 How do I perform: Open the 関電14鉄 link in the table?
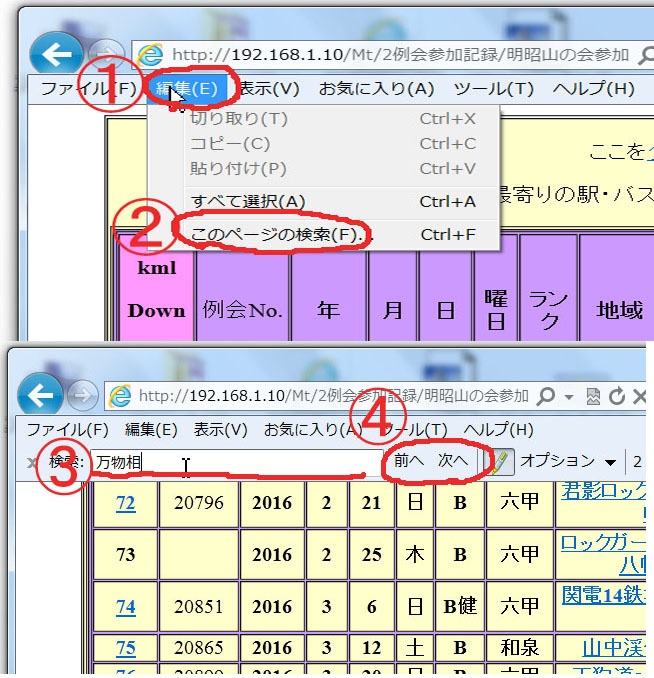coord(605,596)
